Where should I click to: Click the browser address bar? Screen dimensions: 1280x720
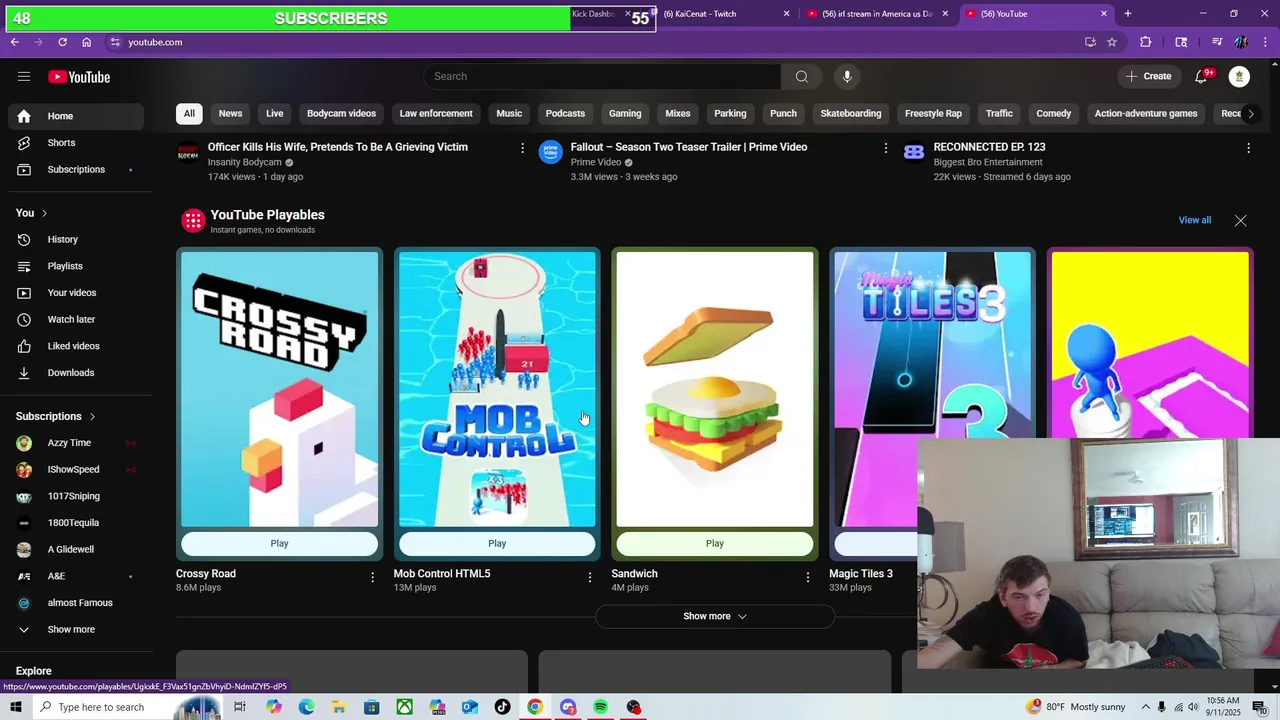tap(590, 42)
